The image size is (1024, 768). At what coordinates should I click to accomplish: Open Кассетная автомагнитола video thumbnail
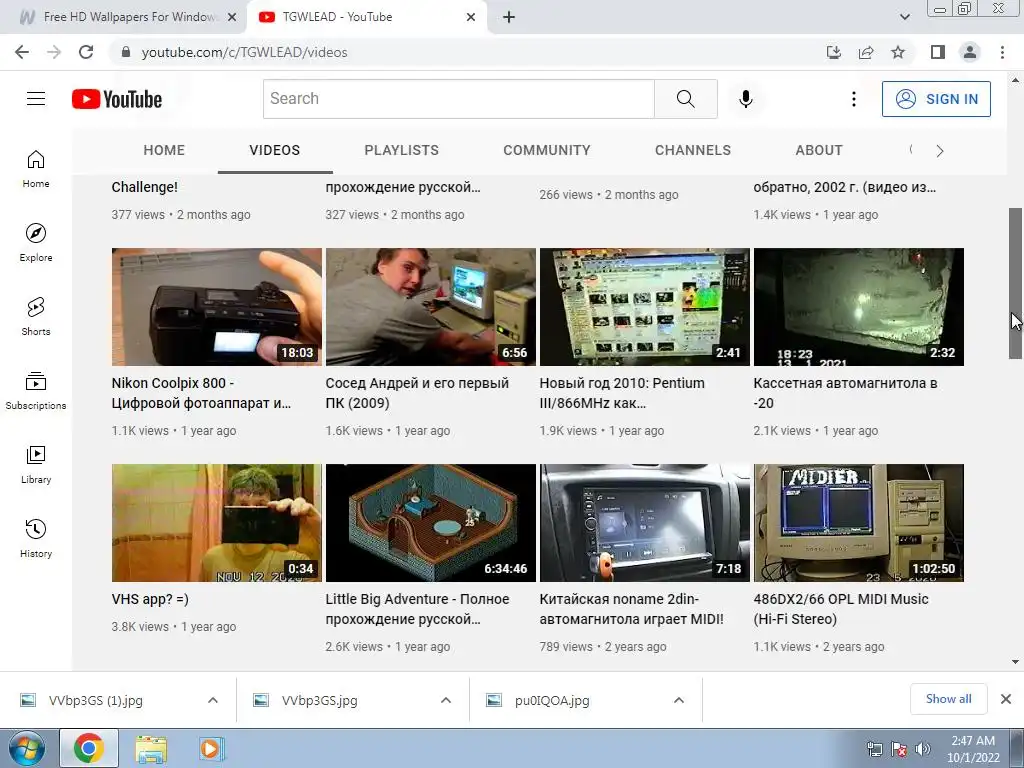point(859,307)
